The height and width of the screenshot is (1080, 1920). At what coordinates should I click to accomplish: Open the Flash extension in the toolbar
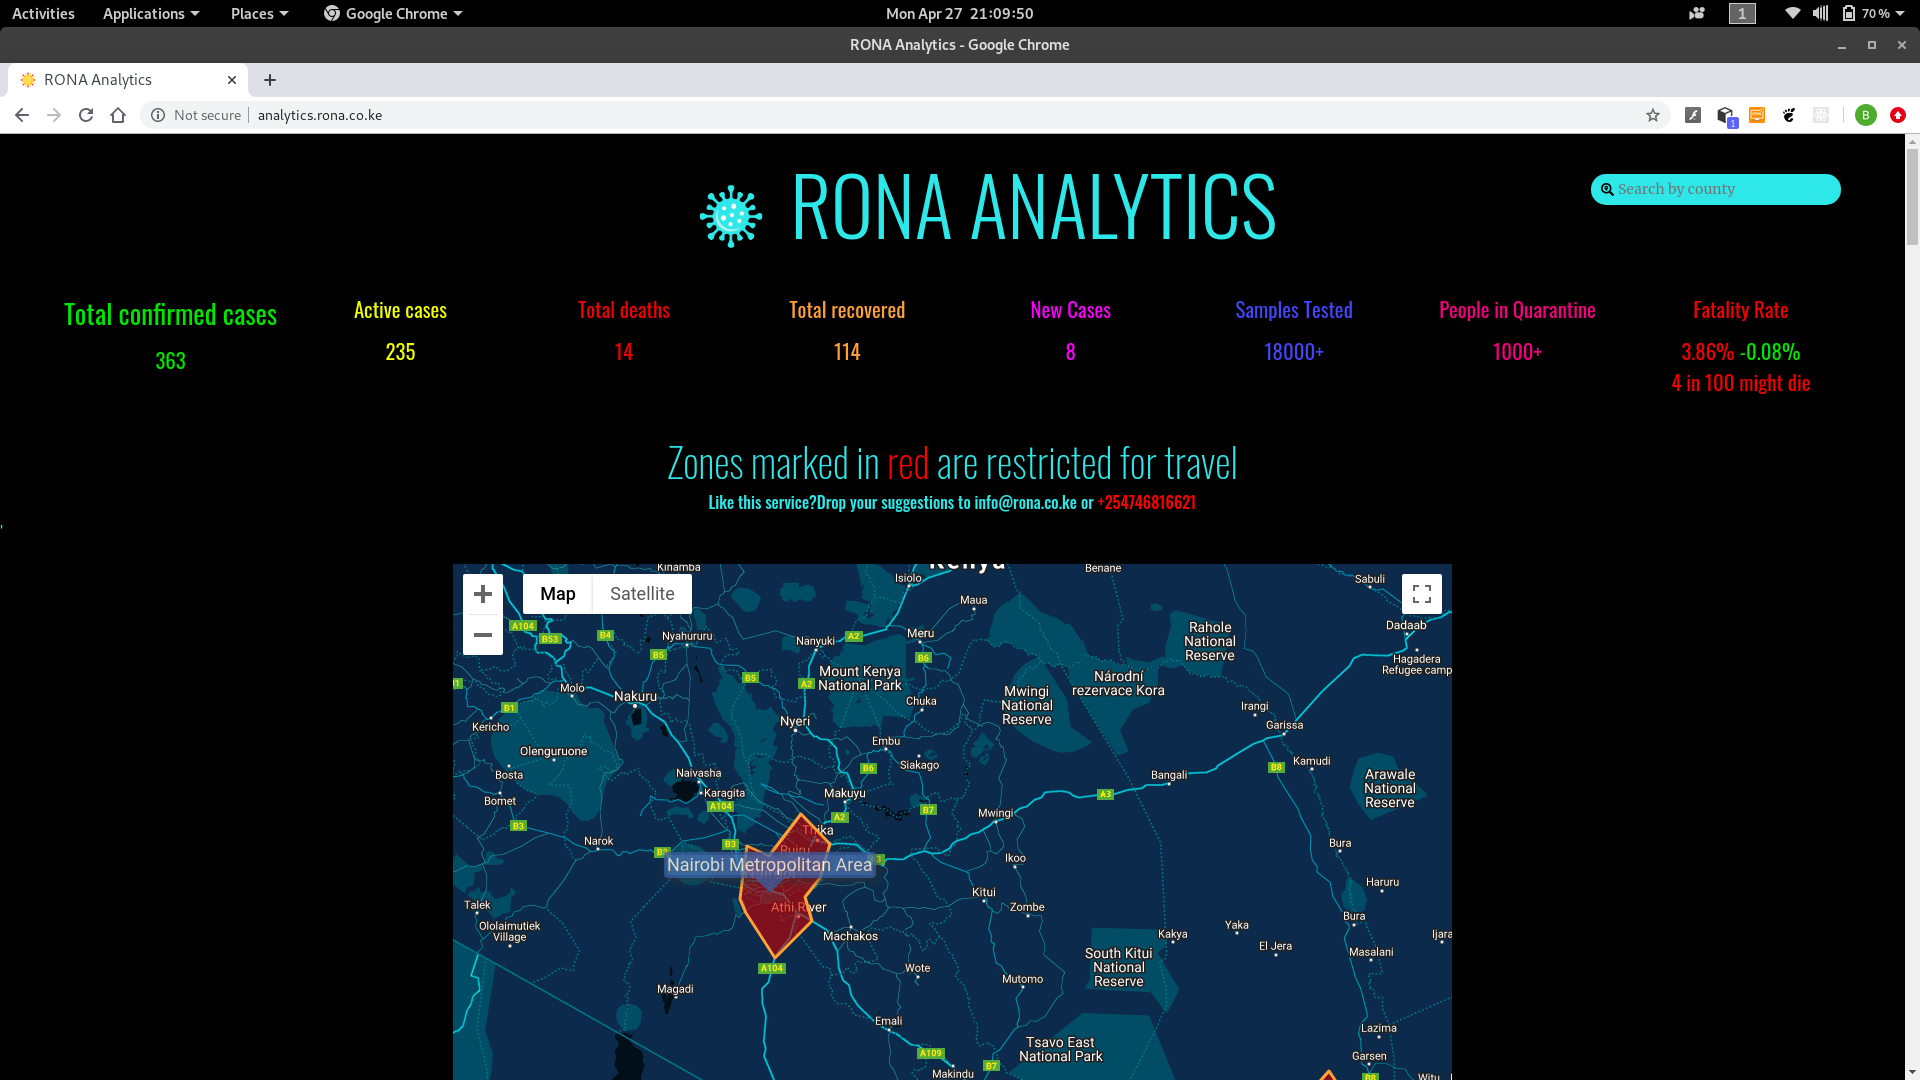pyautogui.click(x=1693, y=115)
